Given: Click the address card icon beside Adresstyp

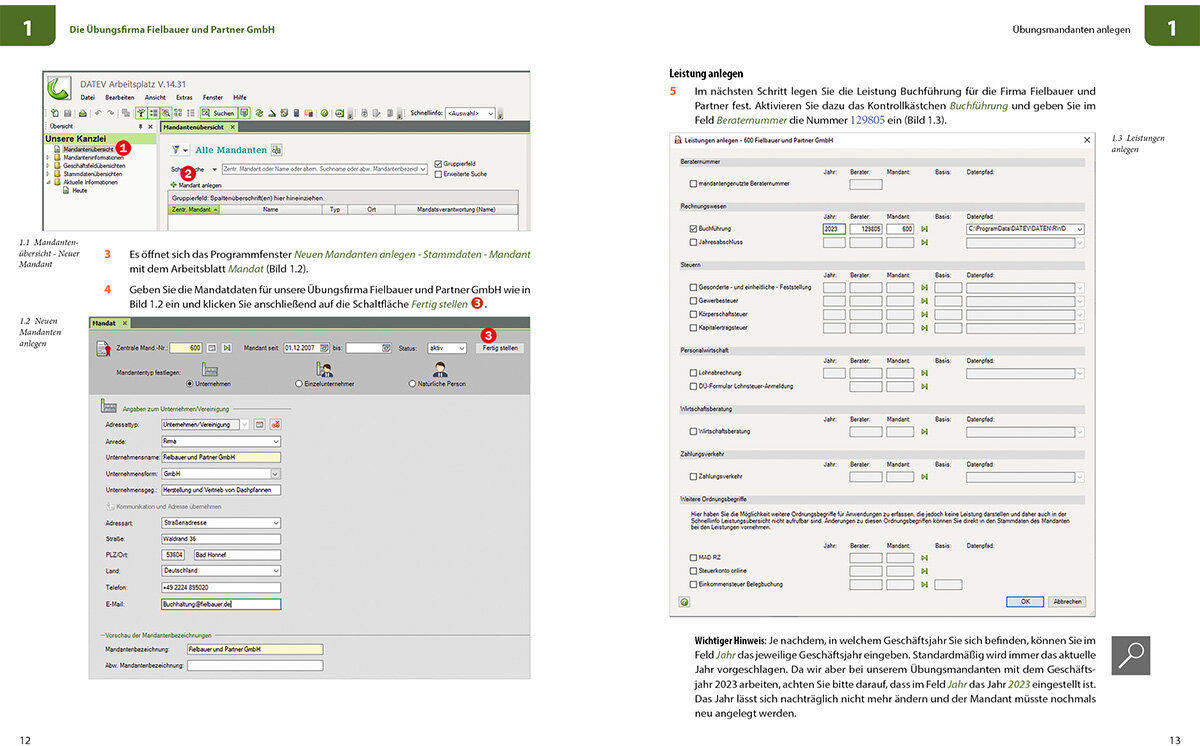Looking at the screenshot, I should [259, 424].
